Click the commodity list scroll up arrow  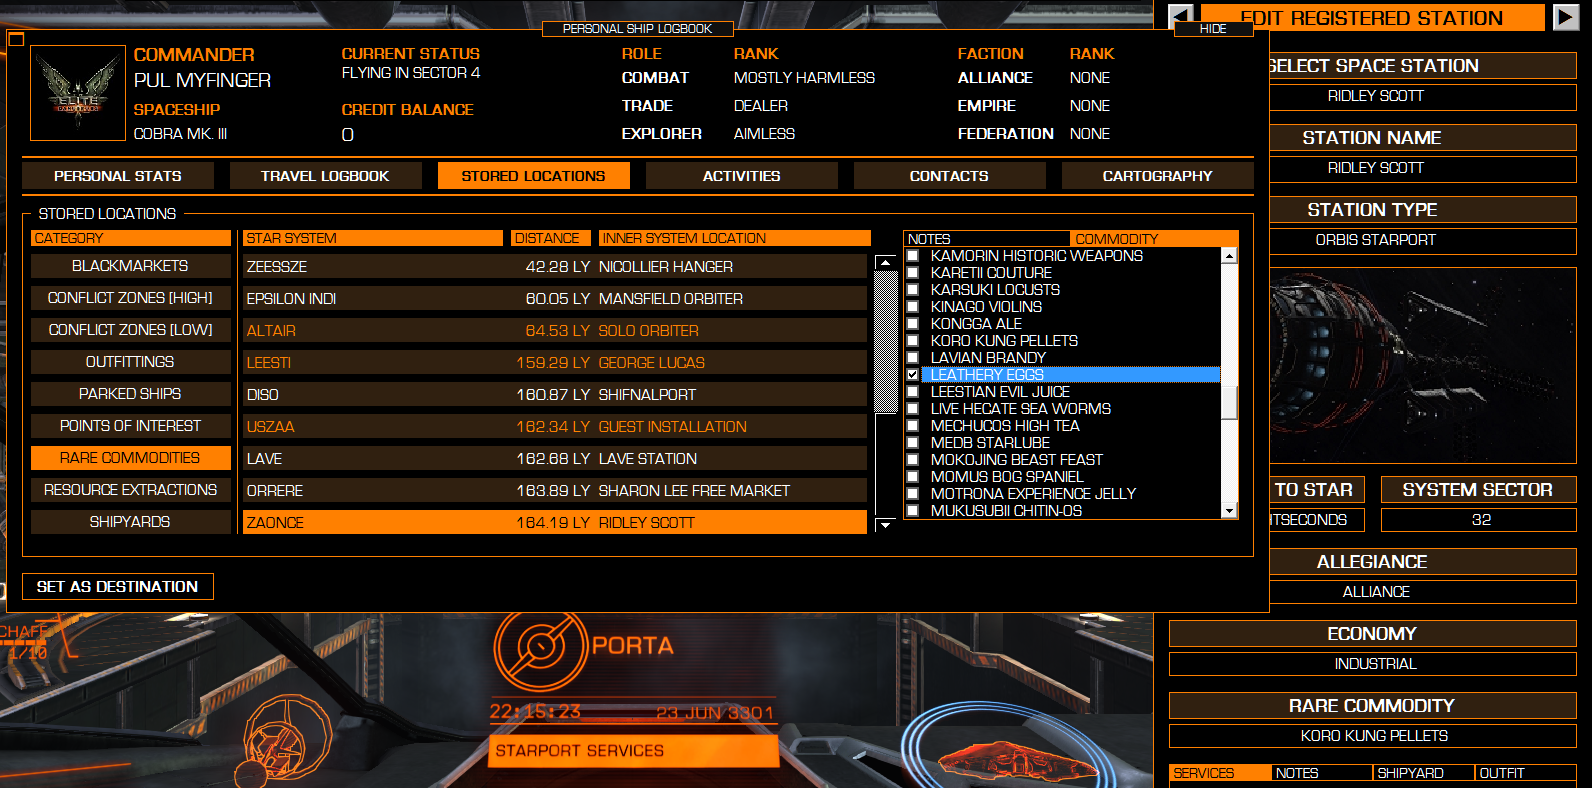(1229, 256)
